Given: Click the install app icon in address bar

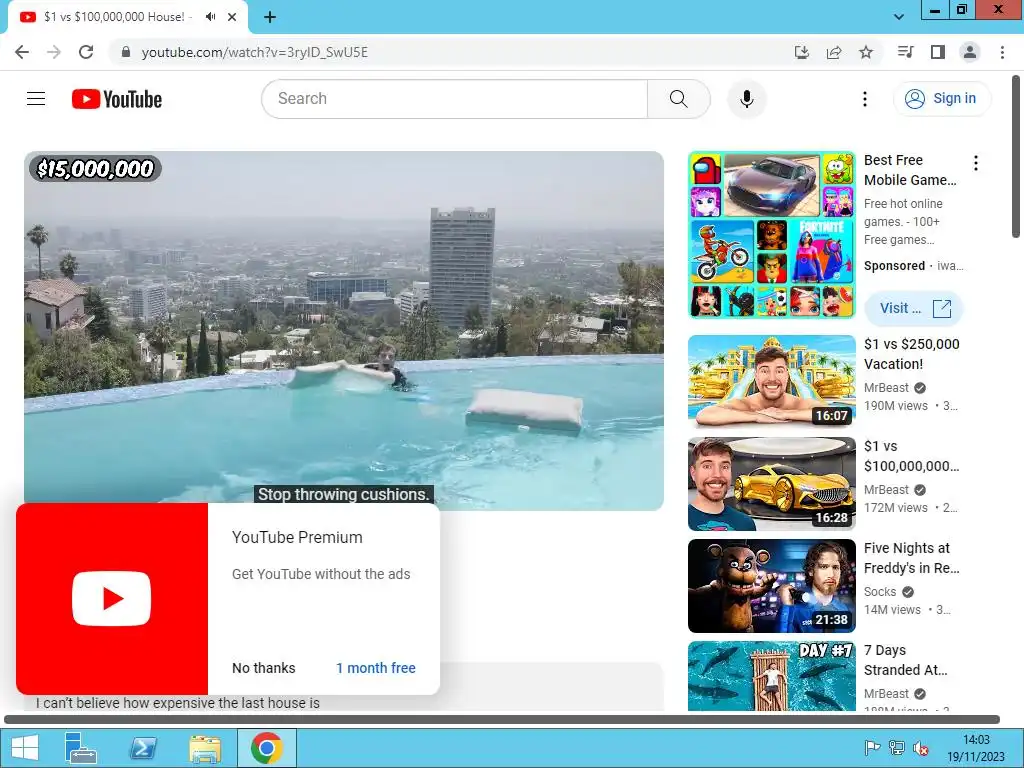Looking at the screenshot, I should tap(801, 52).
